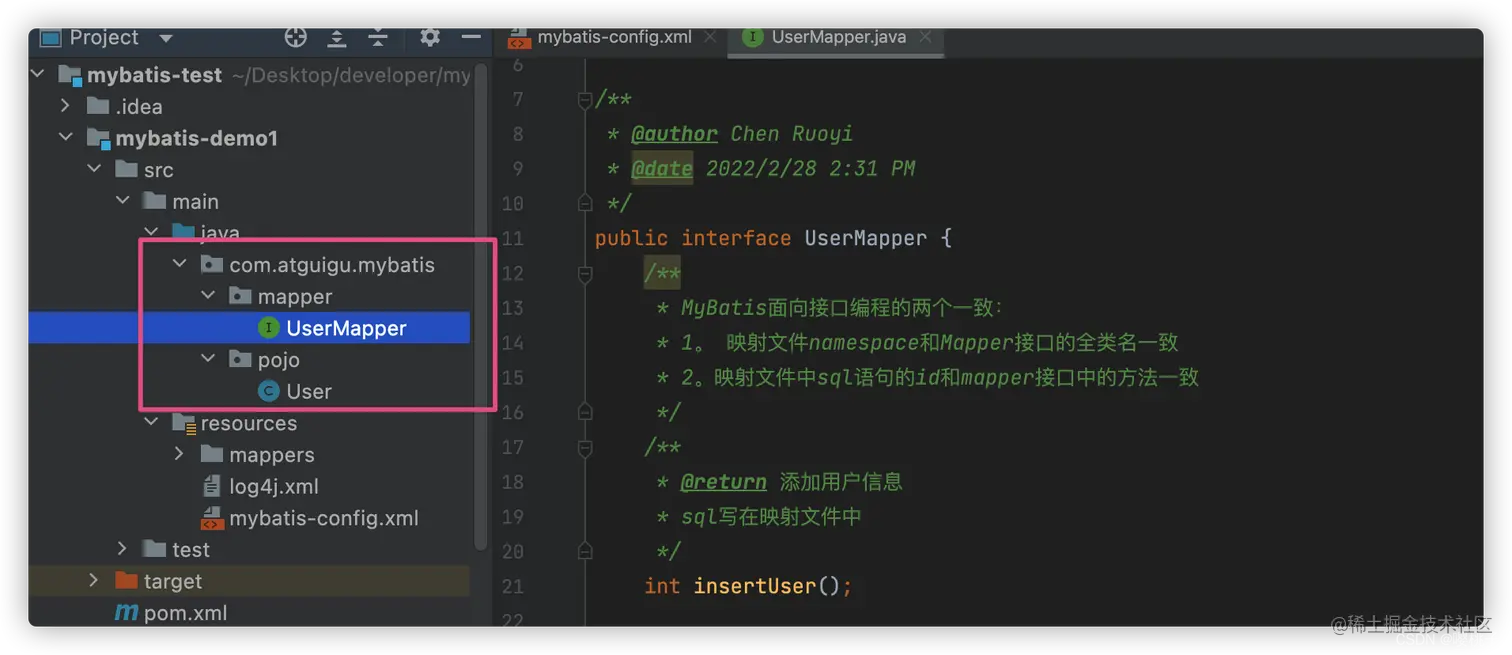Select mybatis-config.xml in project tree
The image size is (1512, 655).
tap(249, 518)
